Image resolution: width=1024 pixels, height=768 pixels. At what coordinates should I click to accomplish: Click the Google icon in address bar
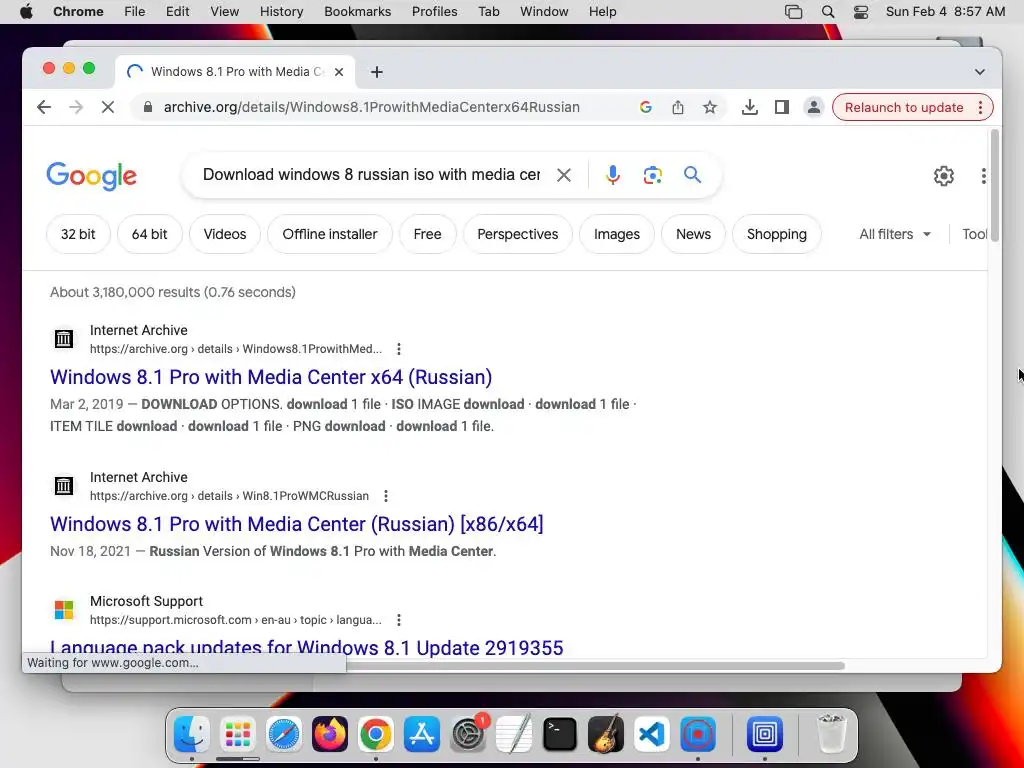[645, 107]
